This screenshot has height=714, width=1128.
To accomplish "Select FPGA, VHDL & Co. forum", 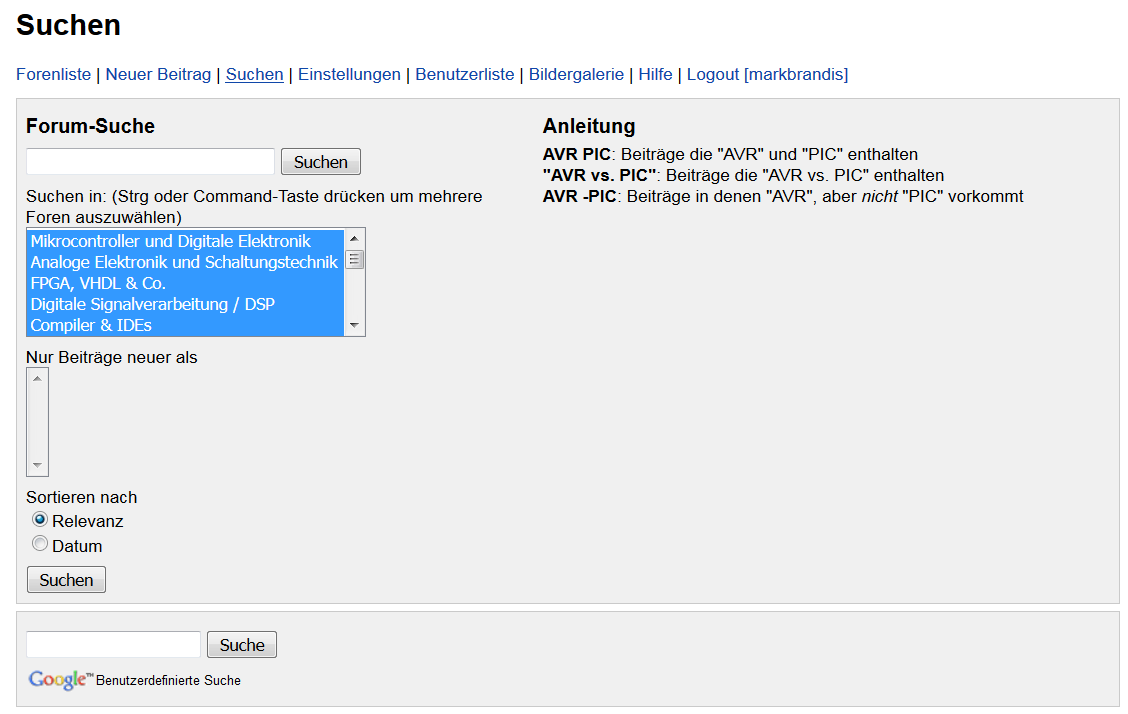I will 185,283.
